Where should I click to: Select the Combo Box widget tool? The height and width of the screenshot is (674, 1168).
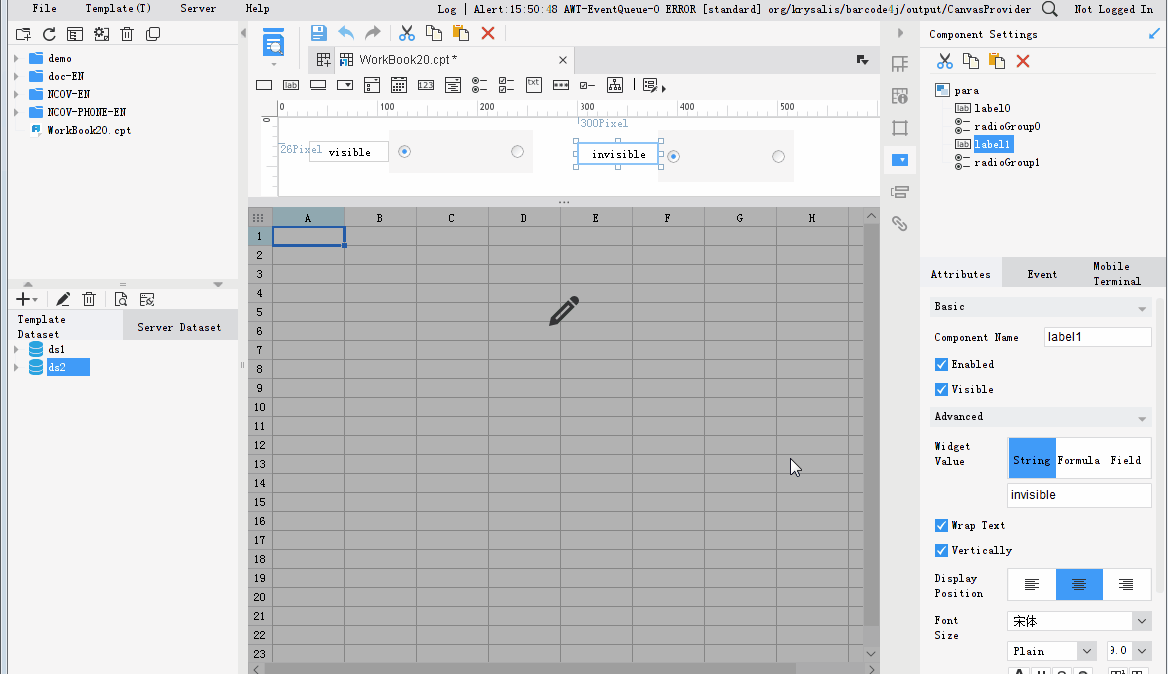pos(344,84)
